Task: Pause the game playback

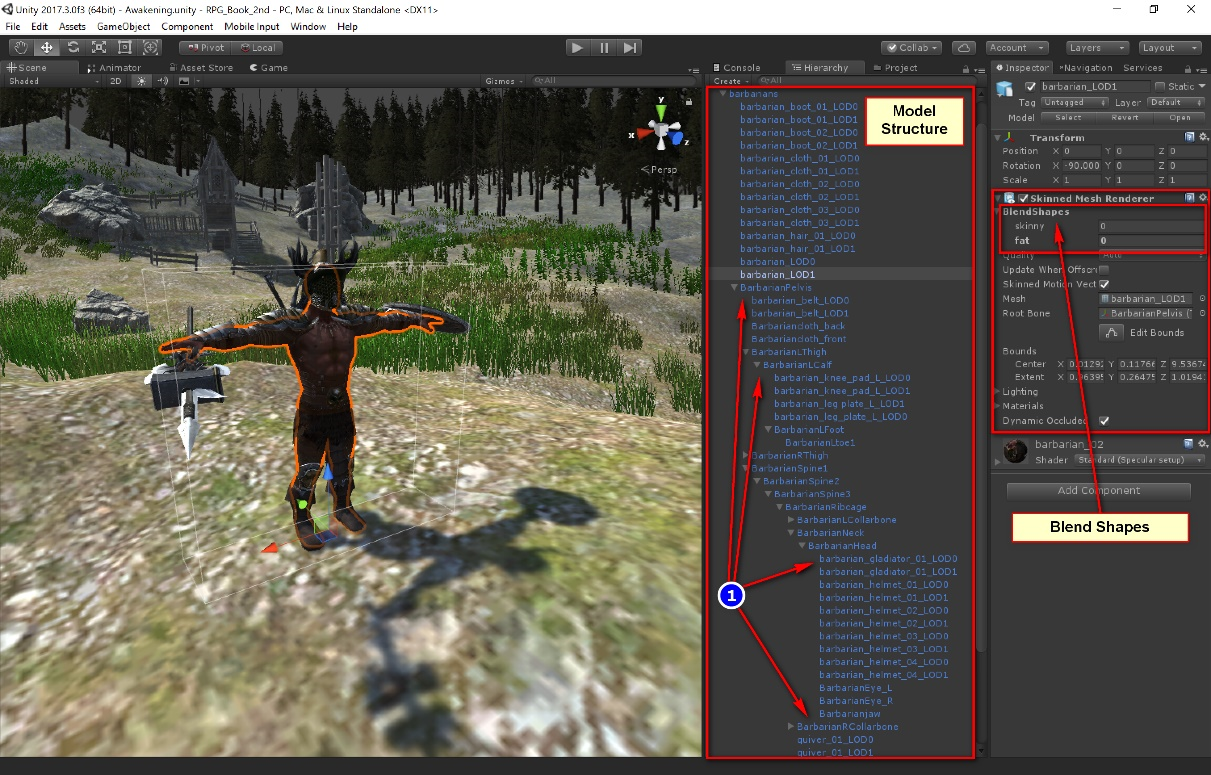Action: (x=604, y=47)
